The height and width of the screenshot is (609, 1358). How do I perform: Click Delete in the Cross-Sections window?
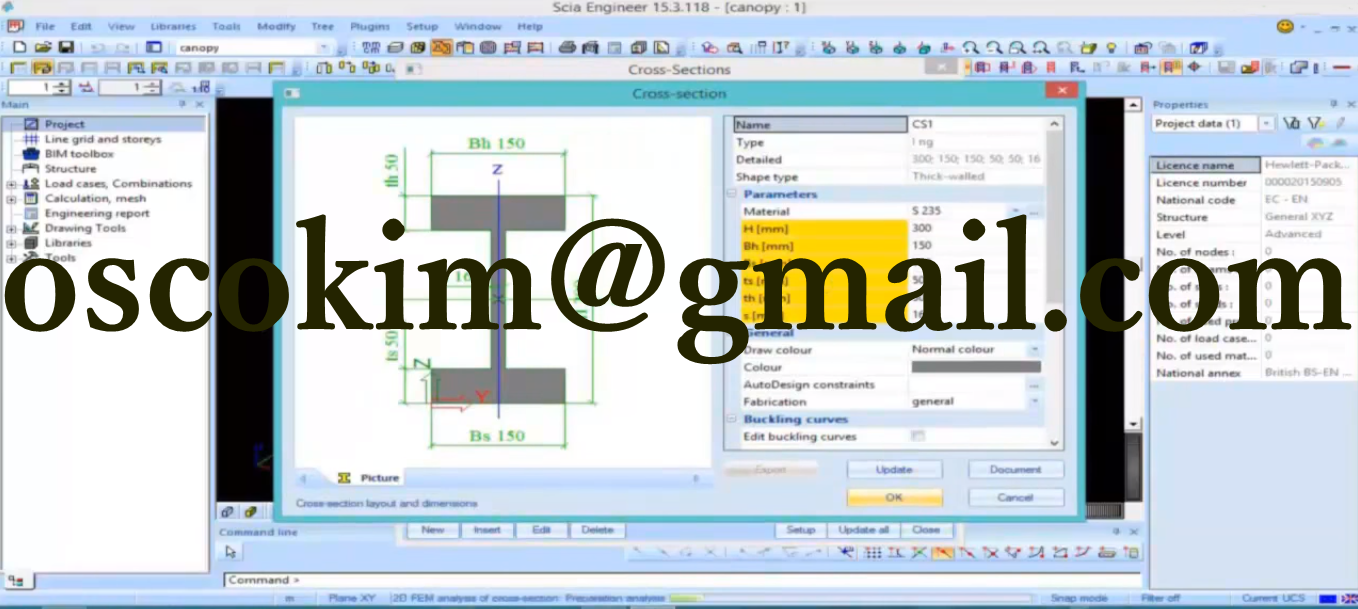[x=597, y=530]
